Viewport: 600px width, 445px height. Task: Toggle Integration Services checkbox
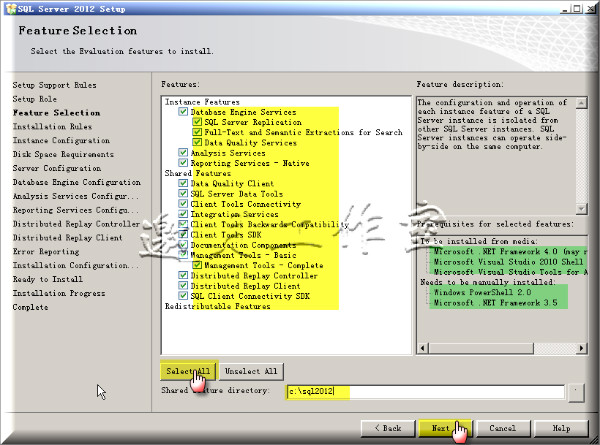pyautogui.click(x=183, y=214)
